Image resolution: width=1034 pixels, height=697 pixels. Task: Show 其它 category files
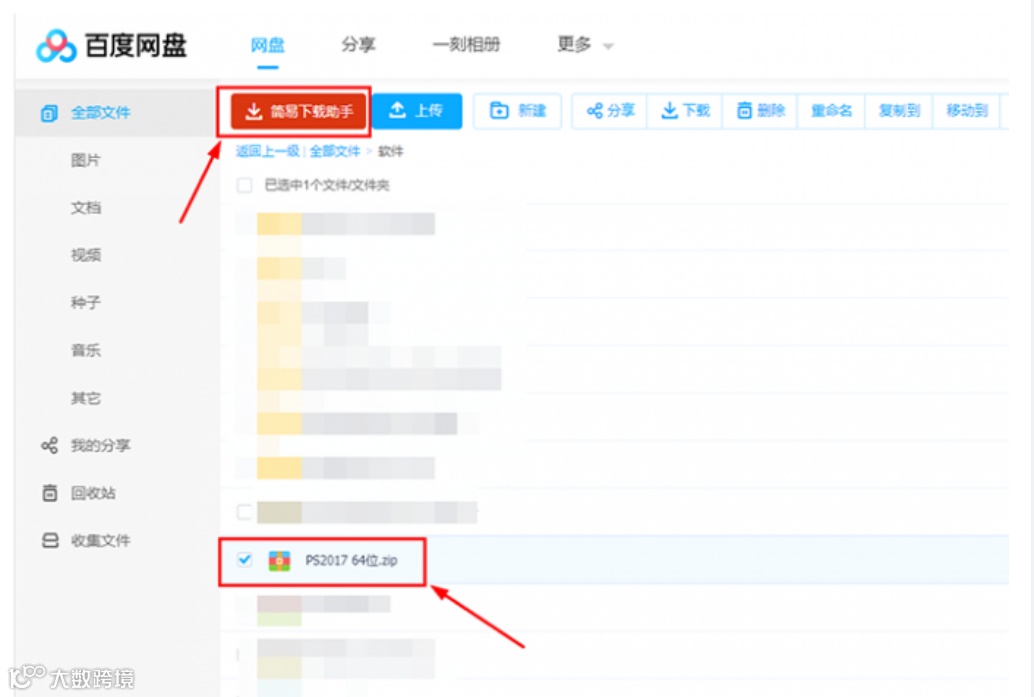tap(86, 398)
